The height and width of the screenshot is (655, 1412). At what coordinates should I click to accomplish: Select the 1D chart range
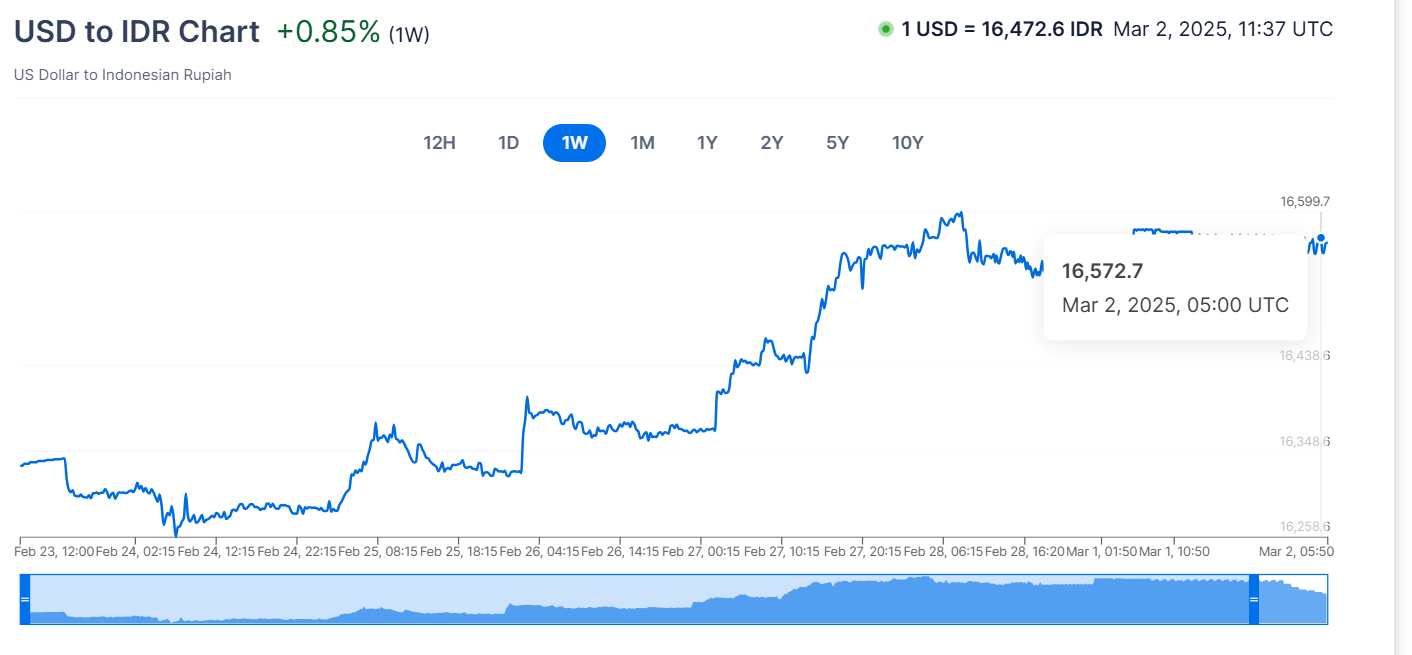509,143
